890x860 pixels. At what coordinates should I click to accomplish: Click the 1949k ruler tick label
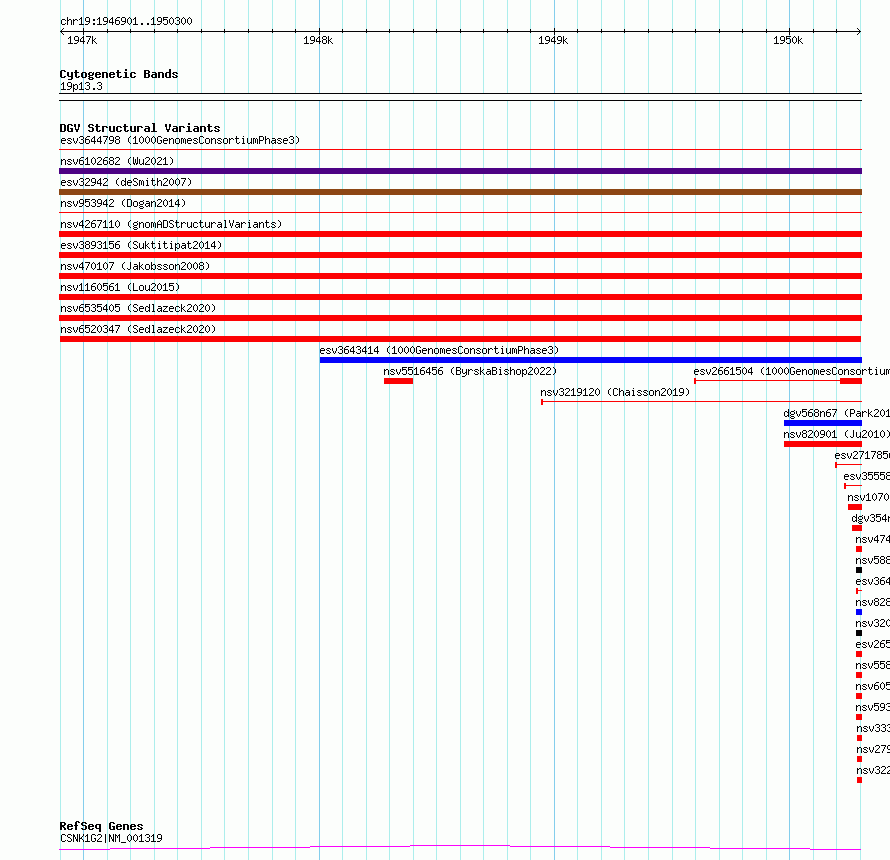click(x=553, y=40)
